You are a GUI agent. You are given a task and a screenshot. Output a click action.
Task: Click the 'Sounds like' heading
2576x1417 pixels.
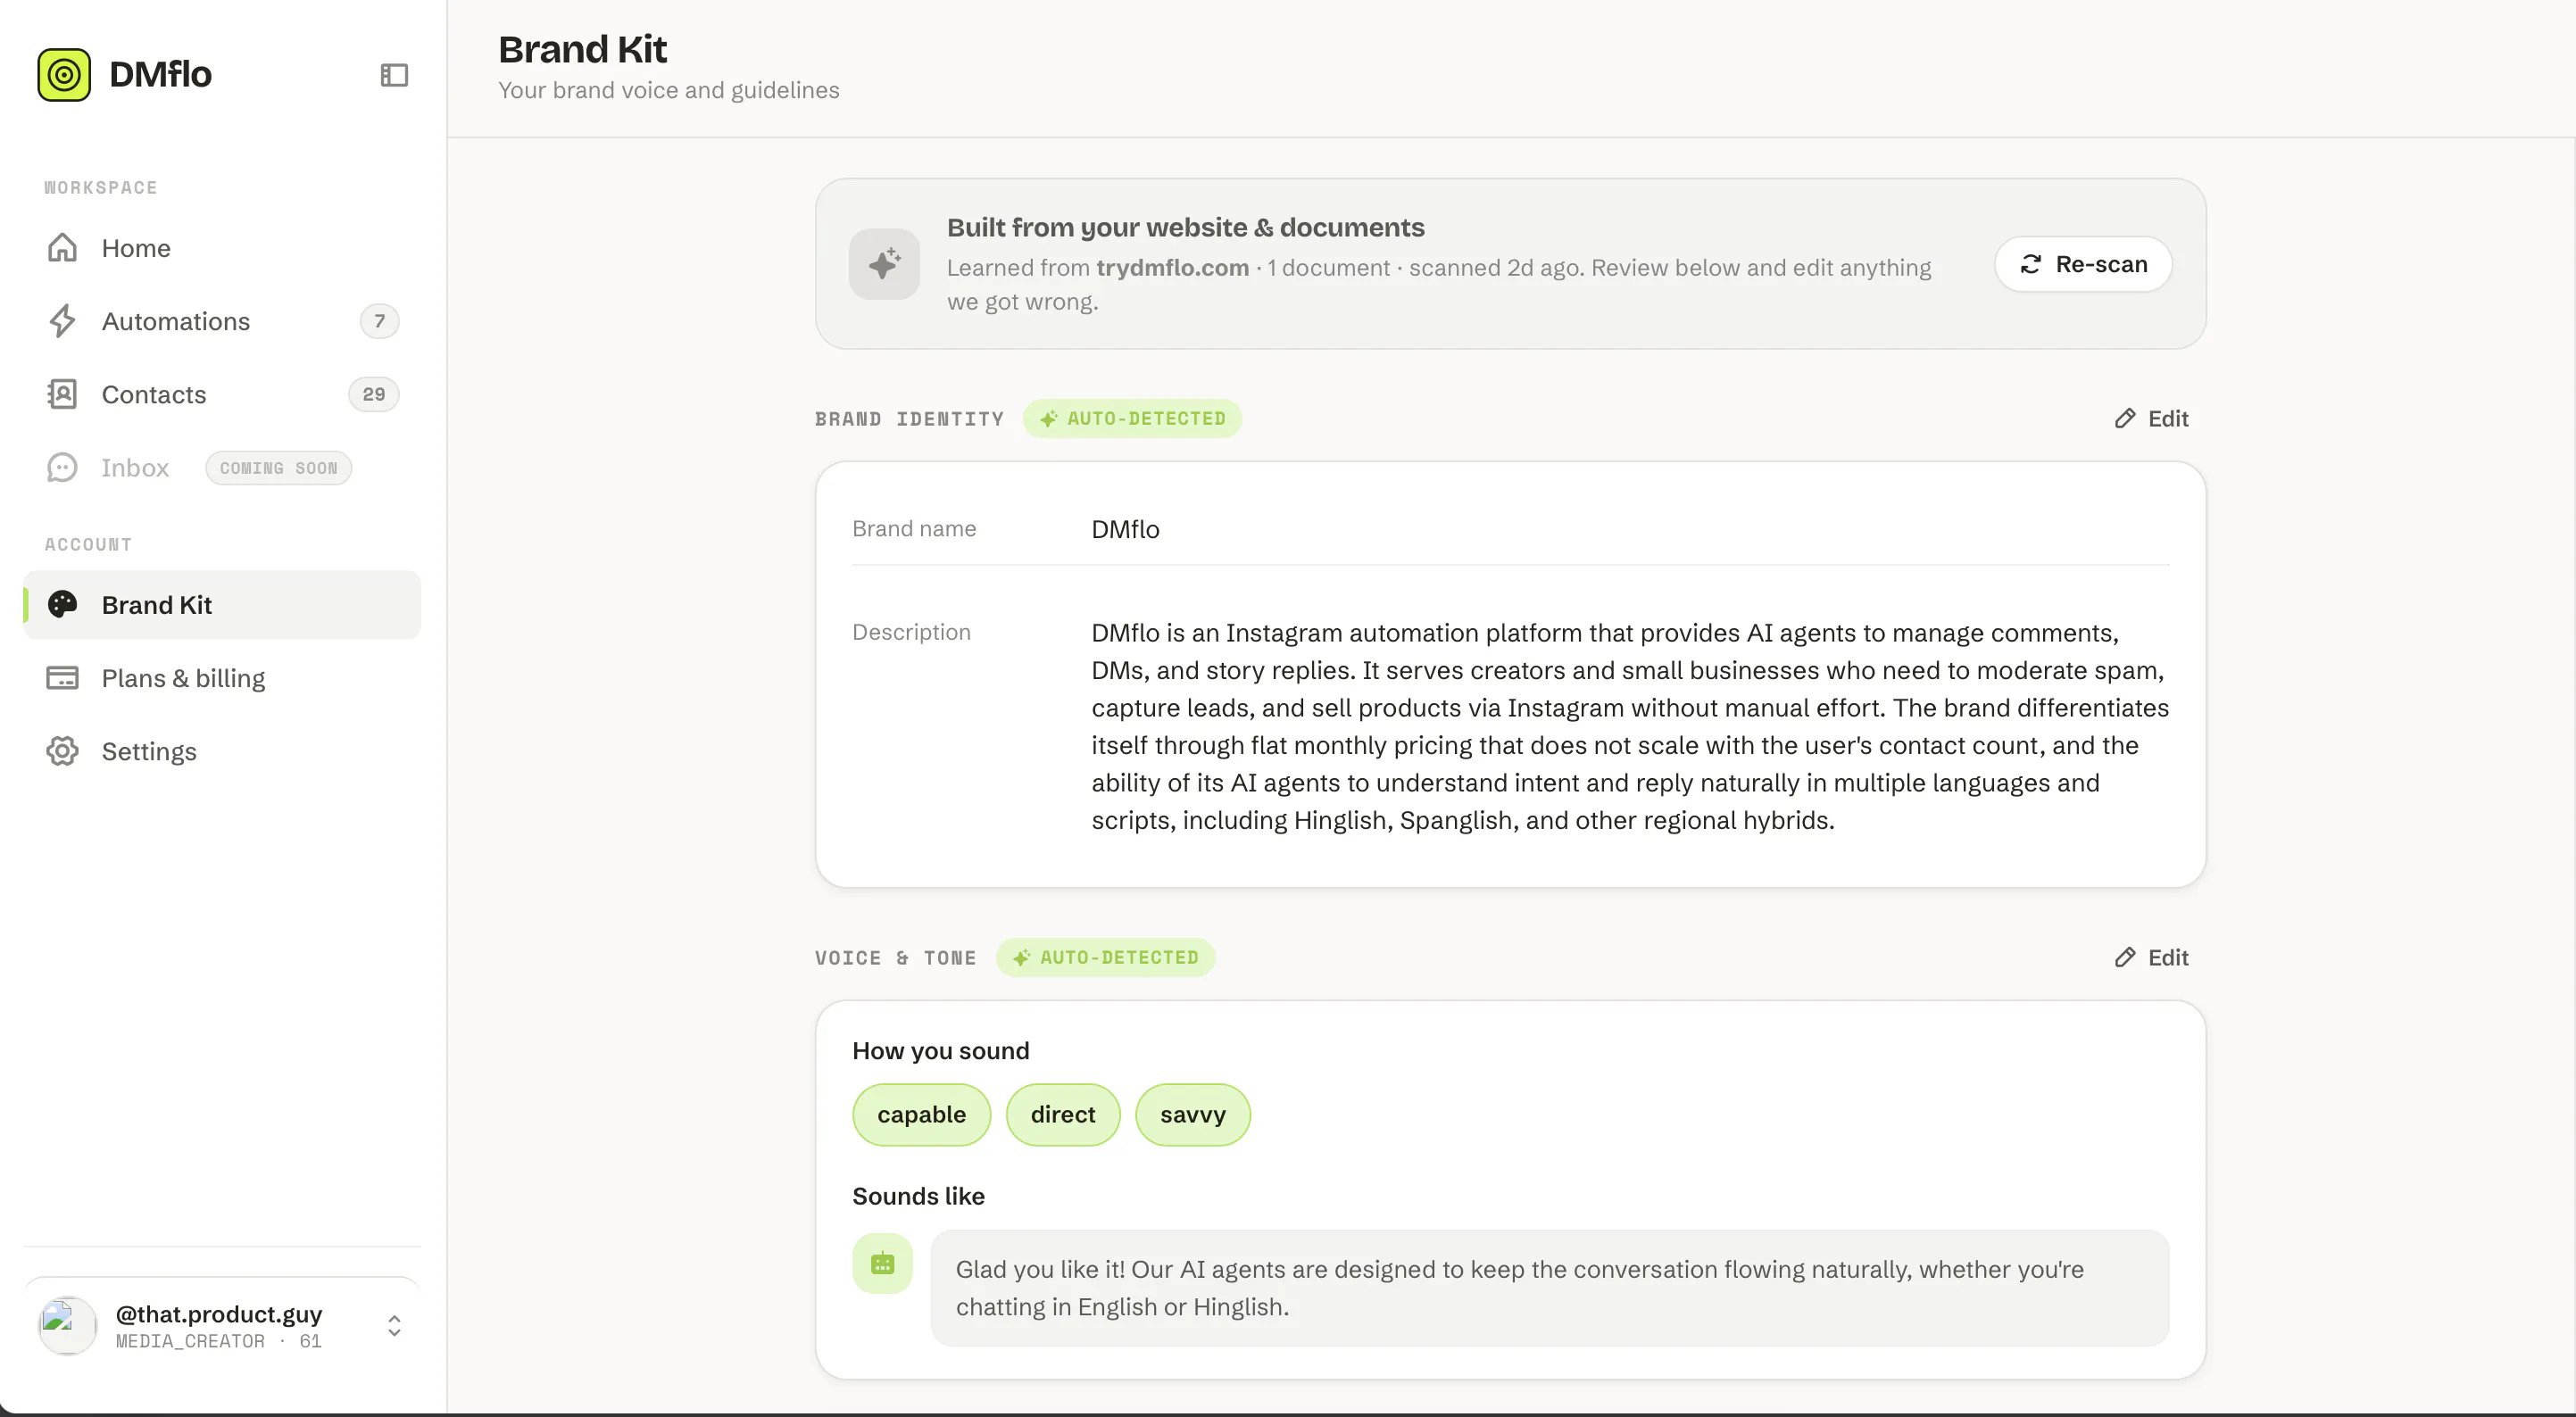tap(918, 1196)
